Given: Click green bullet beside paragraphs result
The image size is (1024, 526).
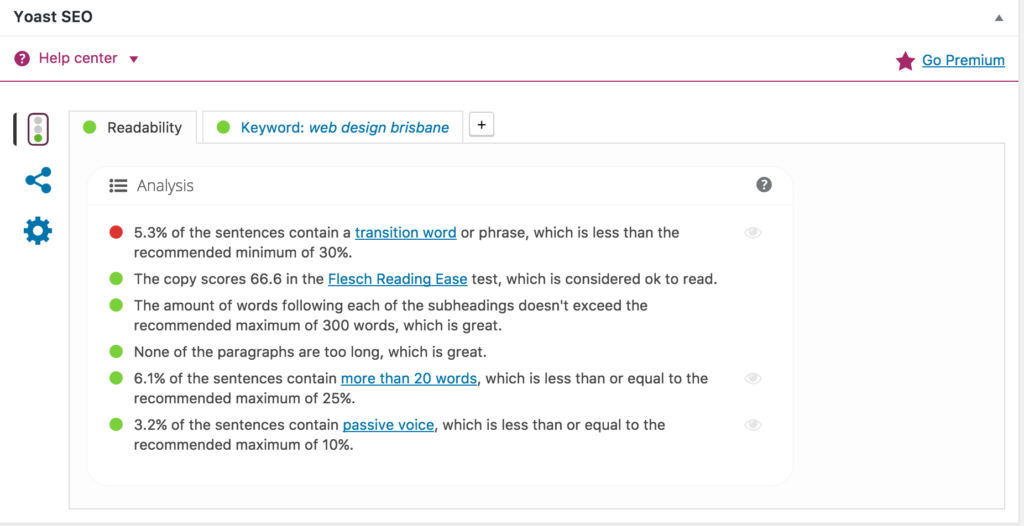Looking at the screenshot, I should click(116, 352).
